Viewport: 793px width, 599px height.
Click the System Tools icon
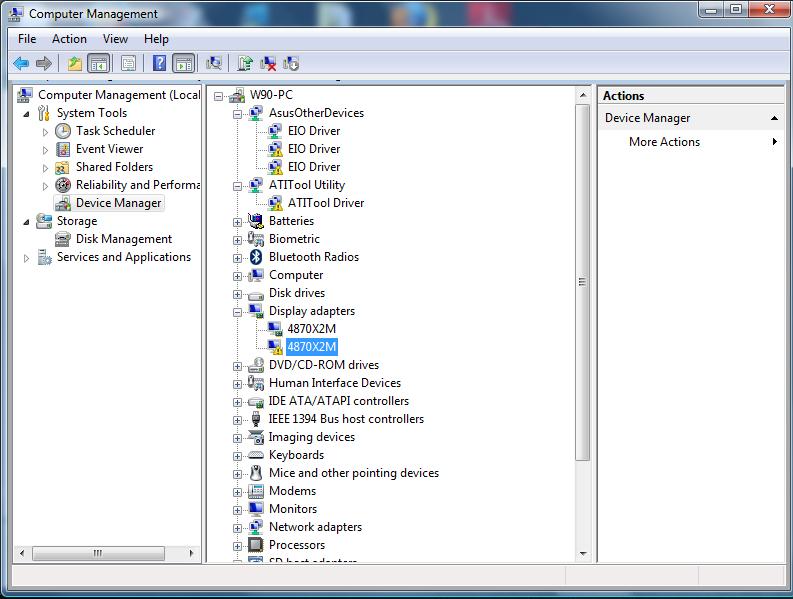tap(44, 113)
